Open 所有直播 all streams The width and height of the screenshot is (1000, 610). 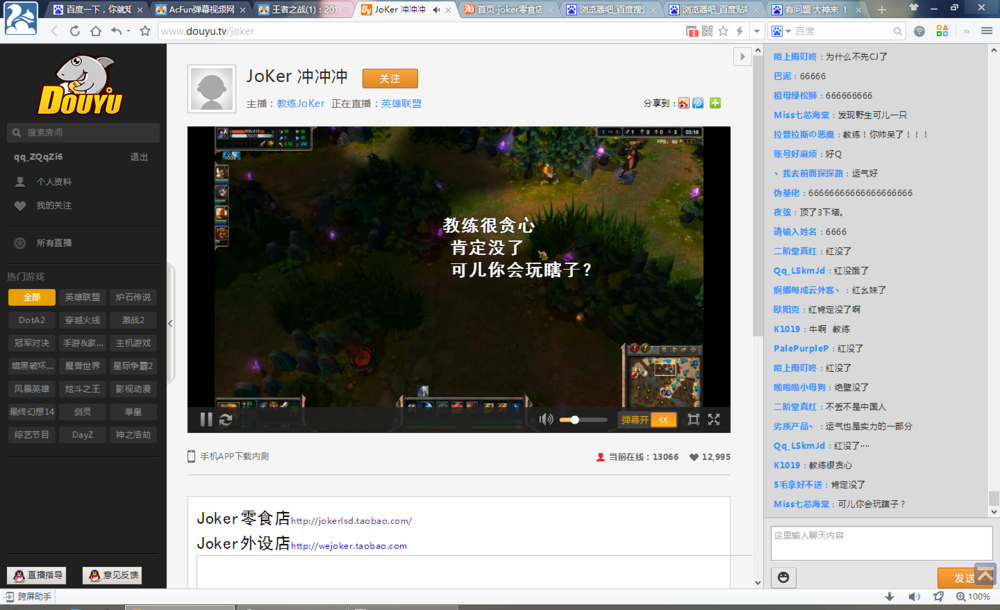54,243
